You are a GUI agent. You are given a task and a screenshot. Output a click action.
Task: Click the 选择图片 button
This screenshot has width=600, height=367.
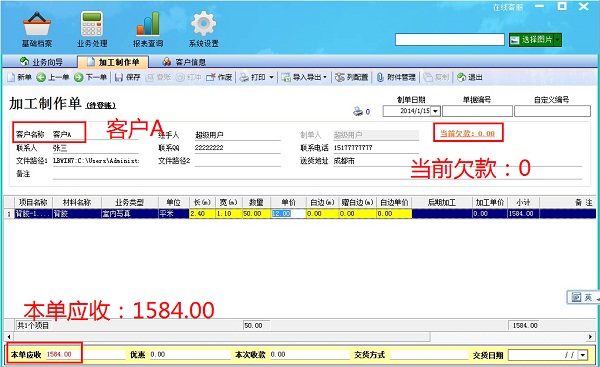531,39
